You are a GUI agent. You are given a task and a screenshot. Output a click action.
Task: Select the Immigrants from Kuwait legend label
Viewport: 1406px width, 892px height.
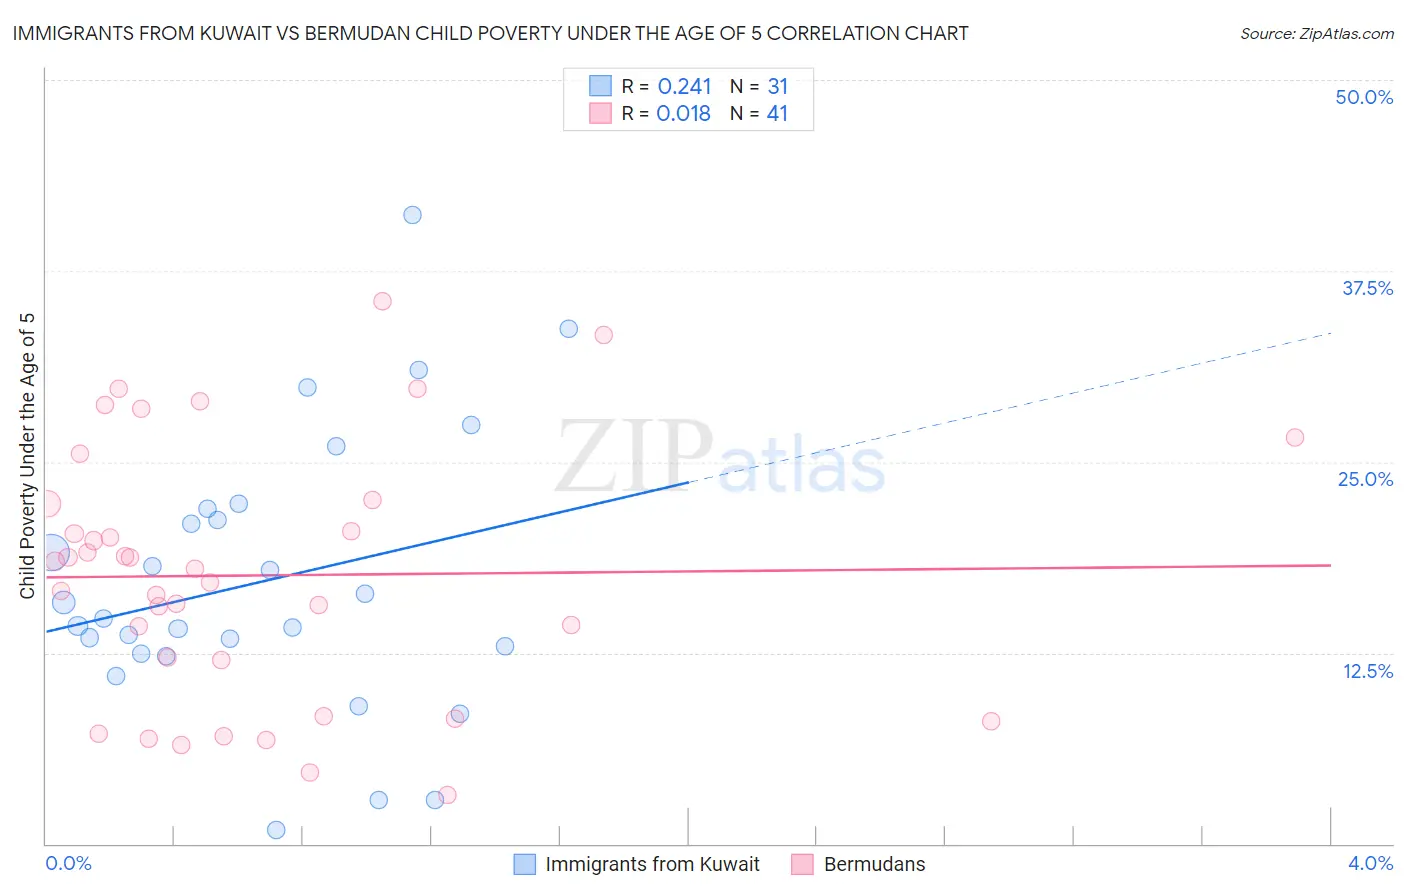point(652,864)
